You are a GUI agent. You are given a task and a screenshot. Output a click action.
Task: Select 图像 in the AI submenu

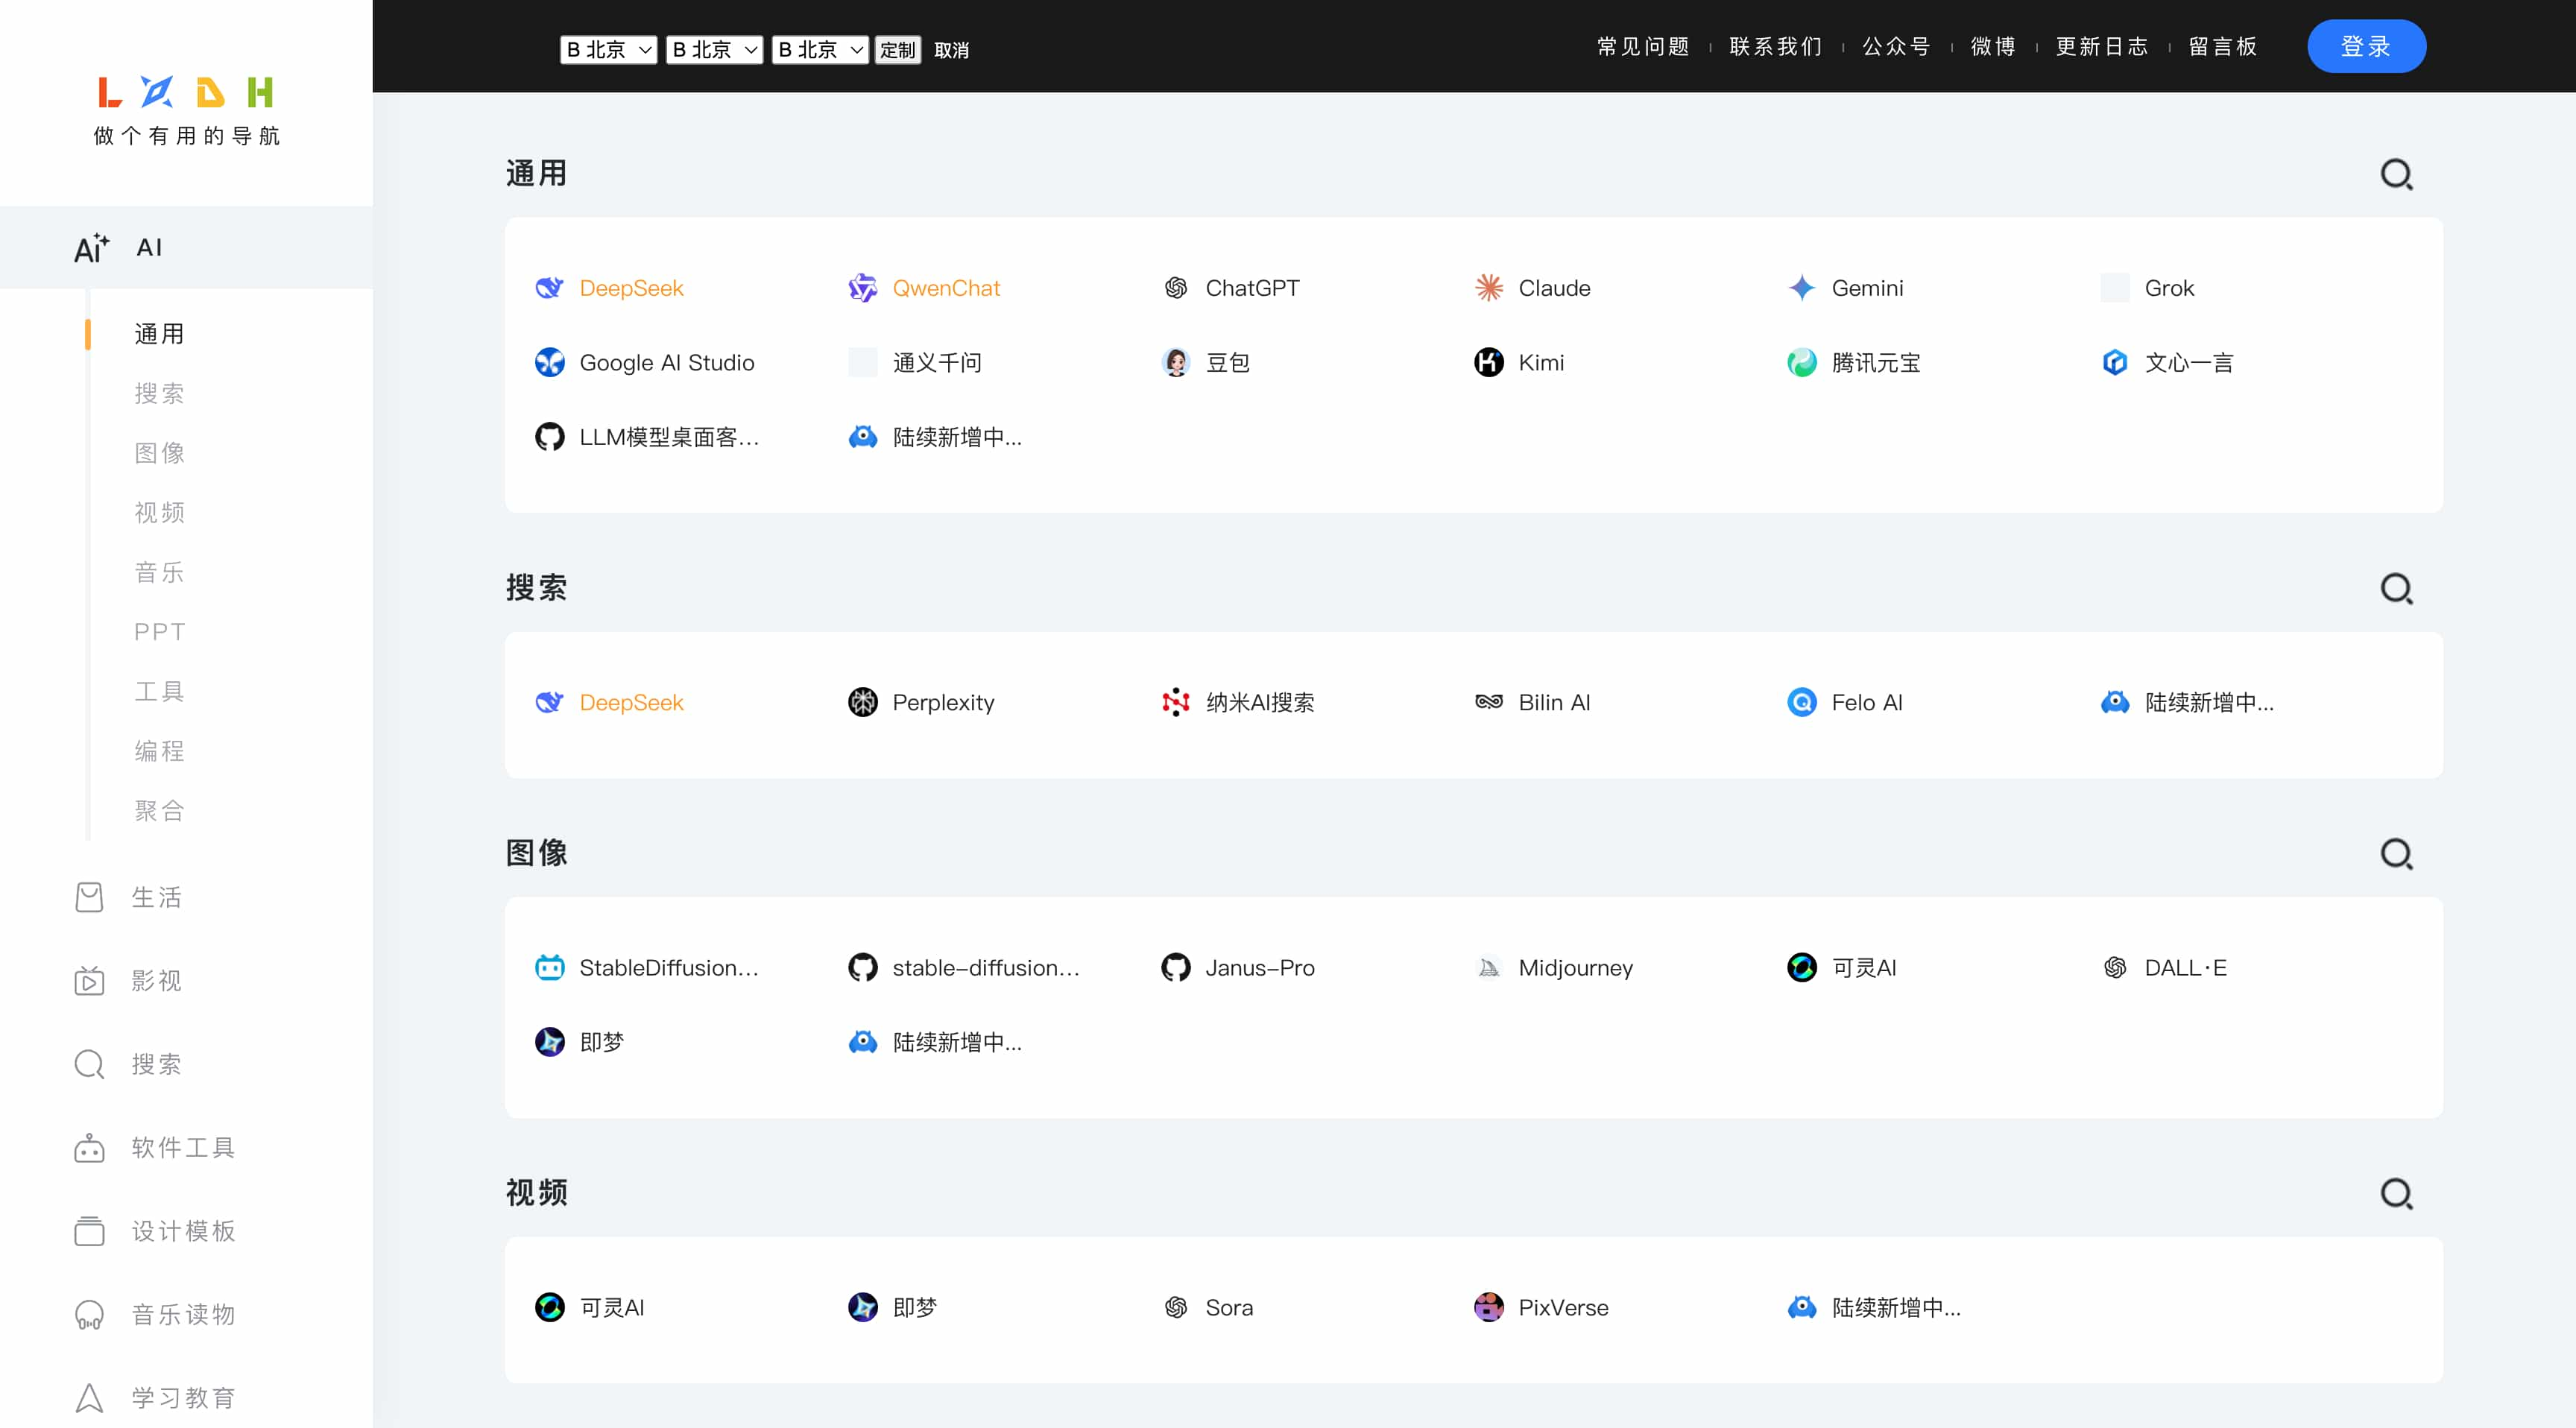tap(159, 453)
